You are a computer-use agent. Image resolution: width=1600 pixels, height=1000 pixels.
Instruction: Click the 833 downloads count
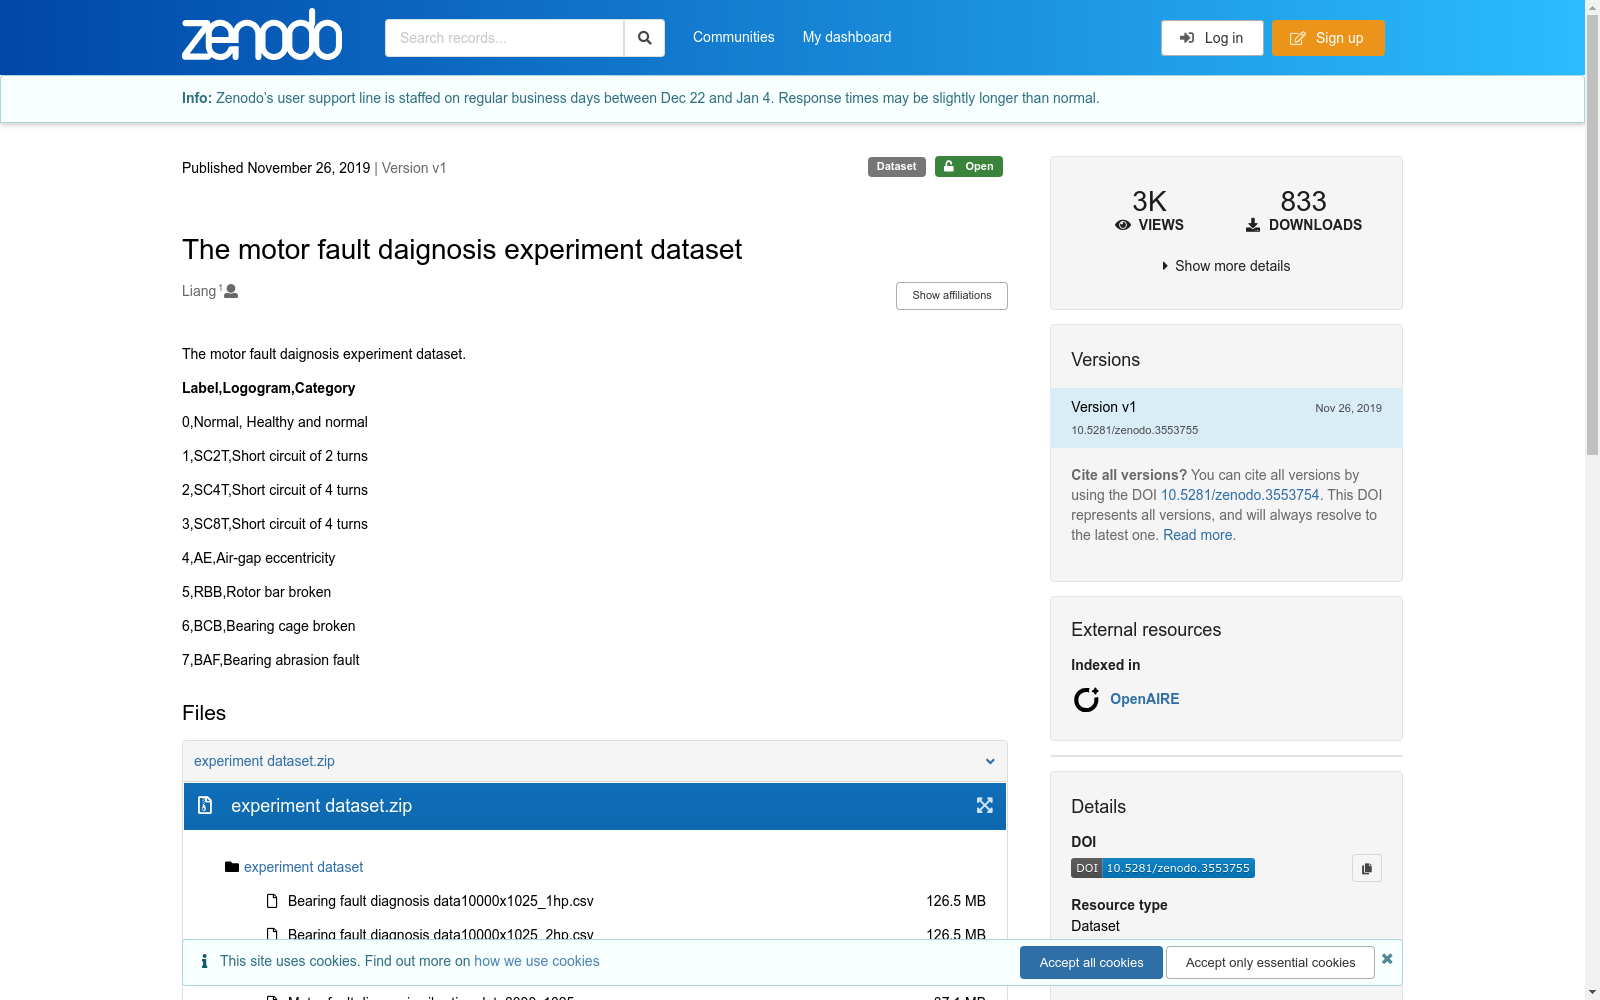(1303, 201)
